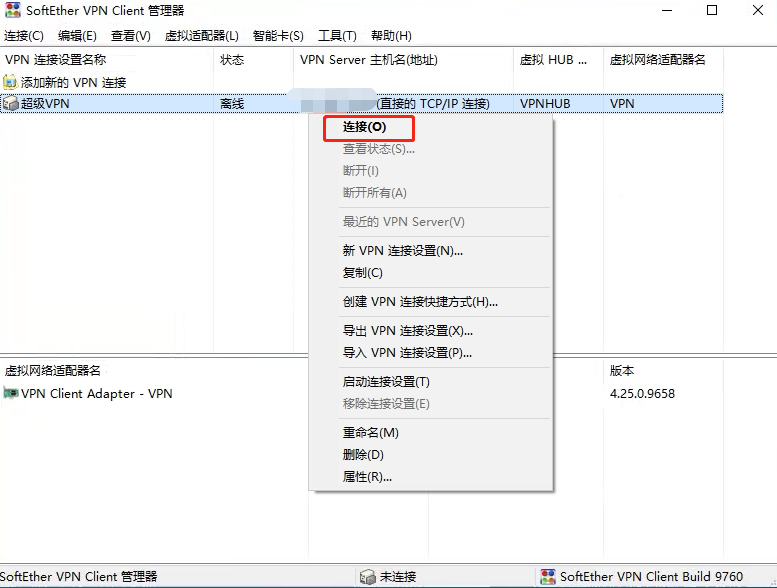Open the 虚拟适配器(L) menu
This screenshot has width=777, height=588.
[x=202, y=36]
